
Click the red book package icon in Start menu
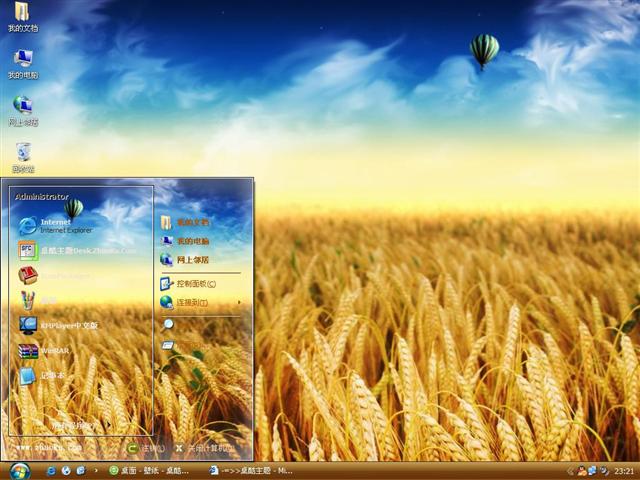[28, 276]
